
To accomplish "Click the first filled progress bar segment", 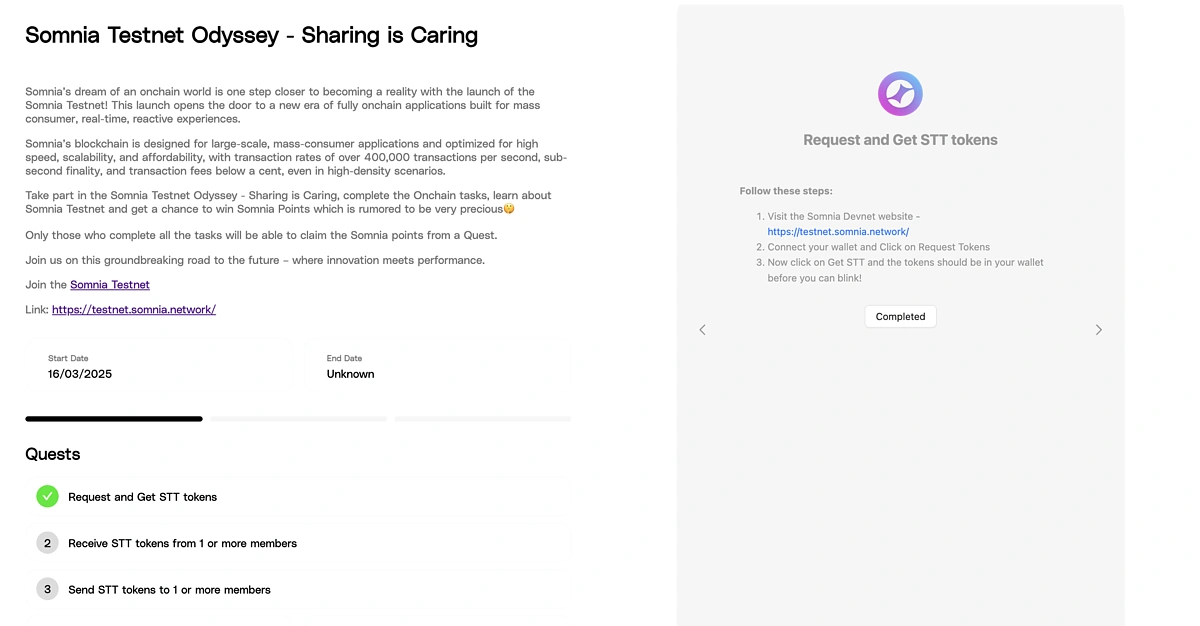I will [114, 419].
